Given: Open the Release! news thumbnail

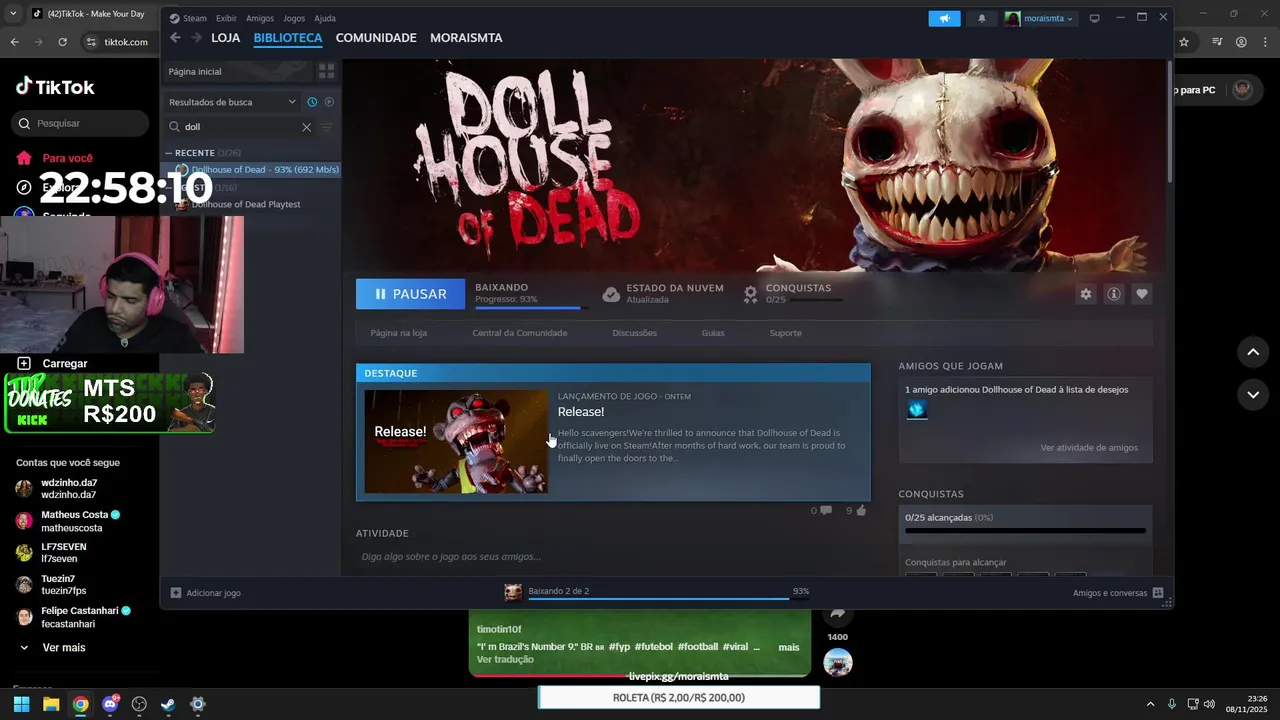Looking at the screenshot, I should coord(456,441).
